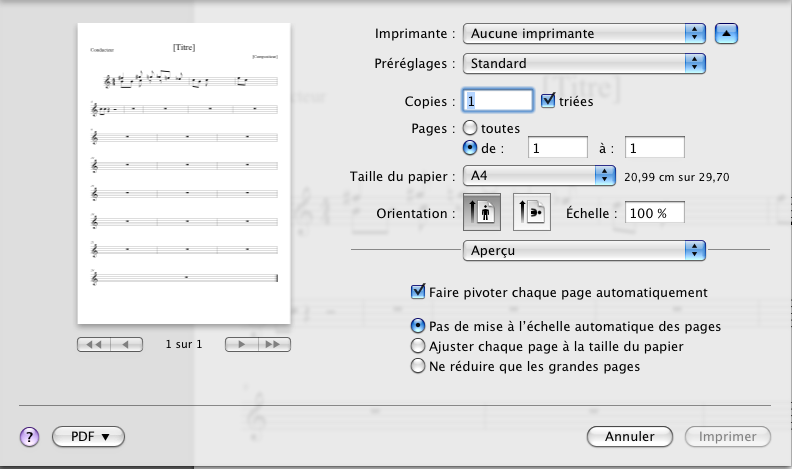
Task: Select portrait orientation icon
Action: click(482, 213)
